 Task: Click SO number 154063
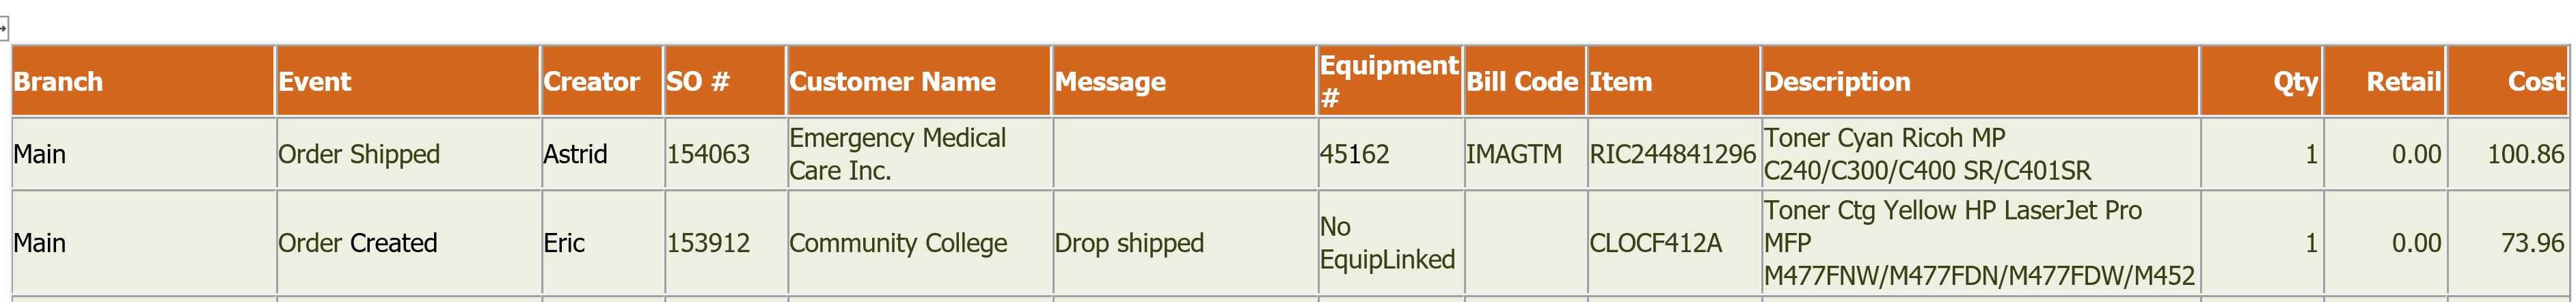click(708, 154)
